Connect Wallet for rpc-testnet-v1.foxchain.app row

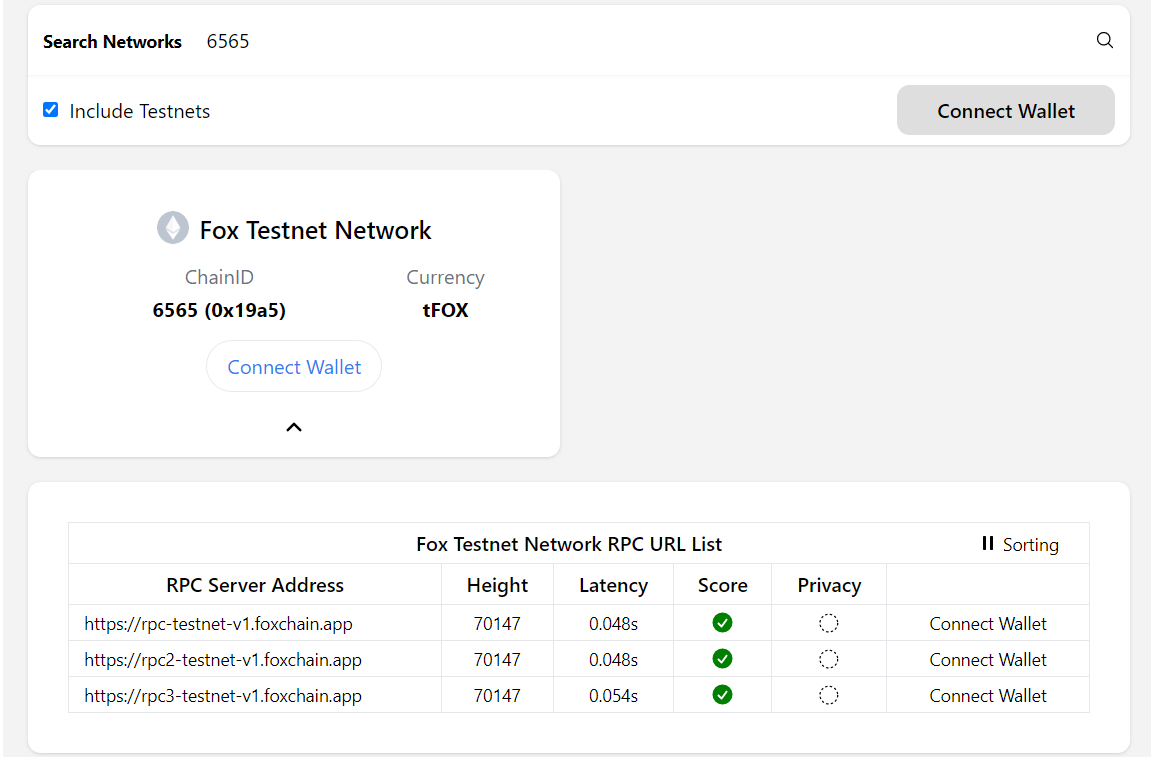point(987,623)
